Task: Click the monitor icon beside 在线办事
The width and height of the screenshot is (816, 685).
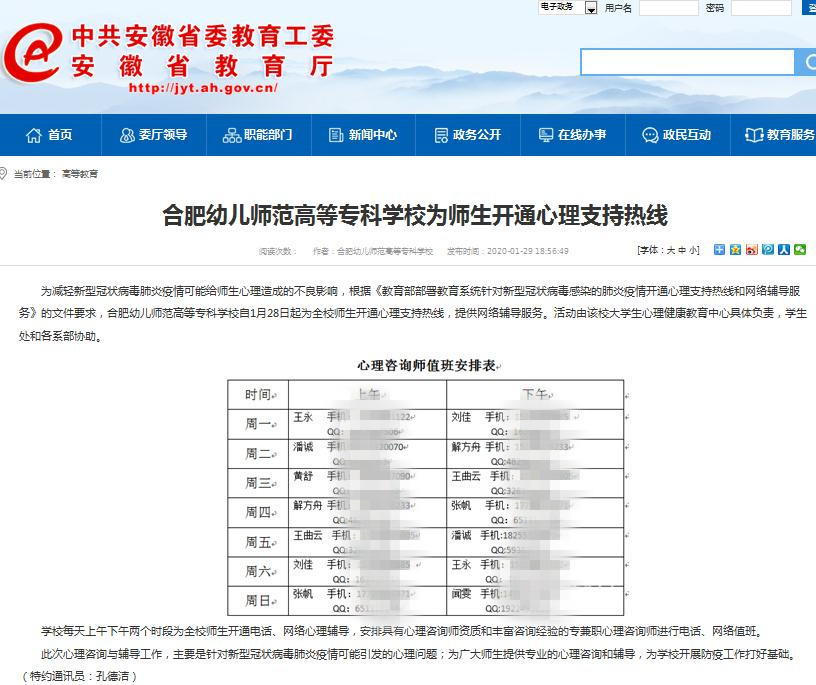Action: (545, 135)
